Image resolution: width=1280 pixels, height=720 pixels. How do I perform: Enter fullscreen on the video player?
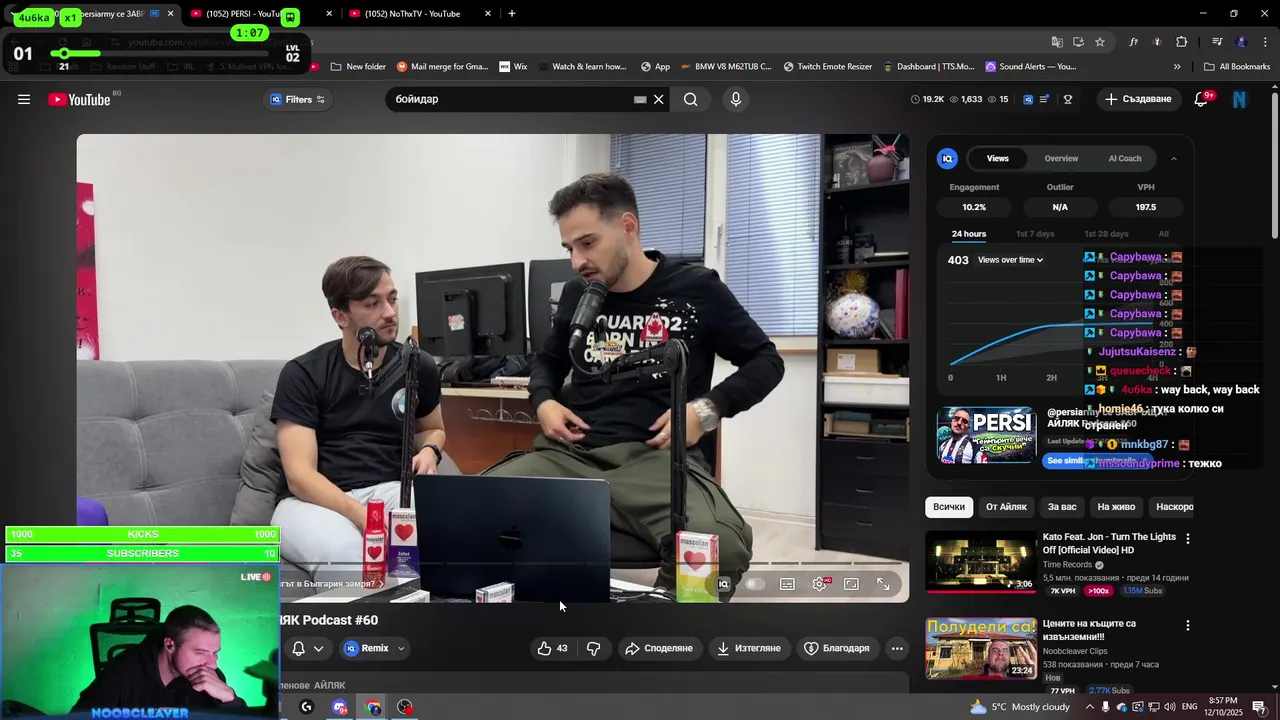(884, 584)
